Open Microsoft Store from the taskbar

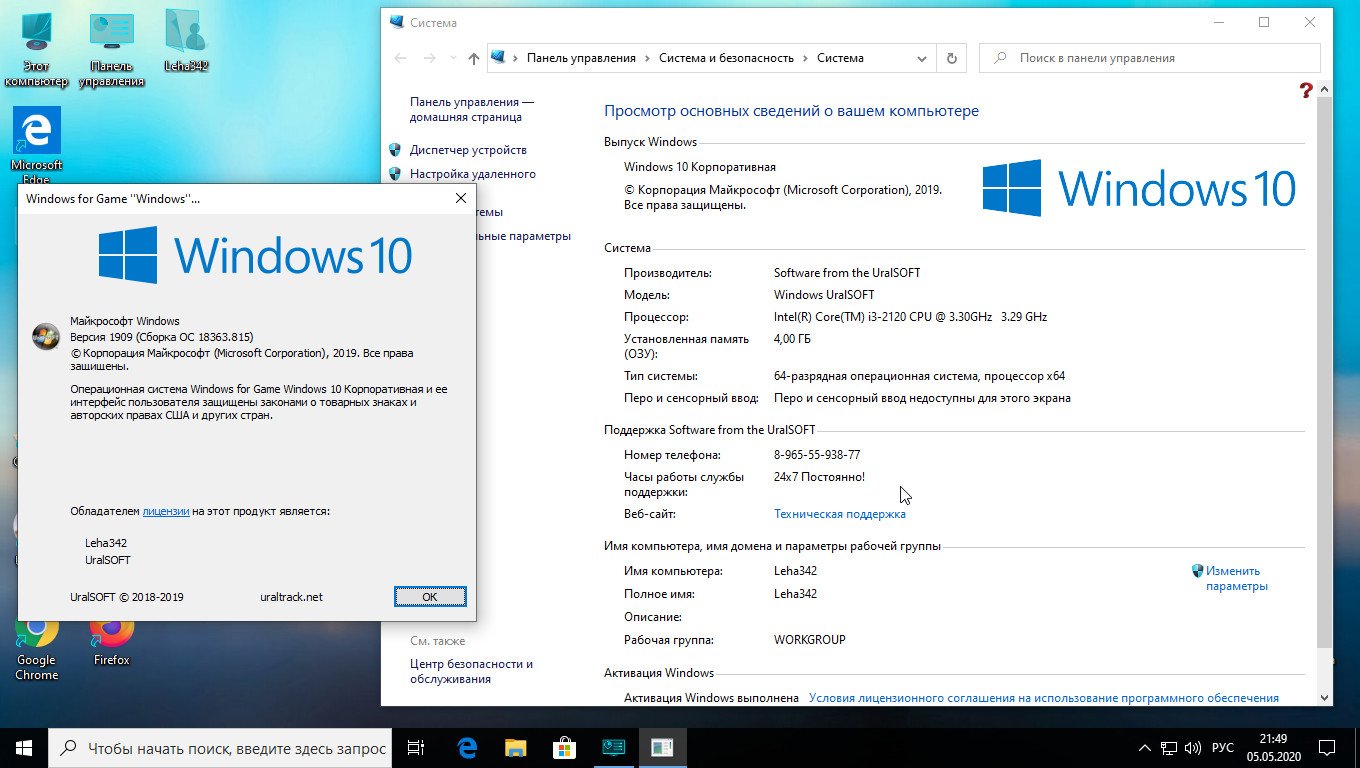pos(564,747)
